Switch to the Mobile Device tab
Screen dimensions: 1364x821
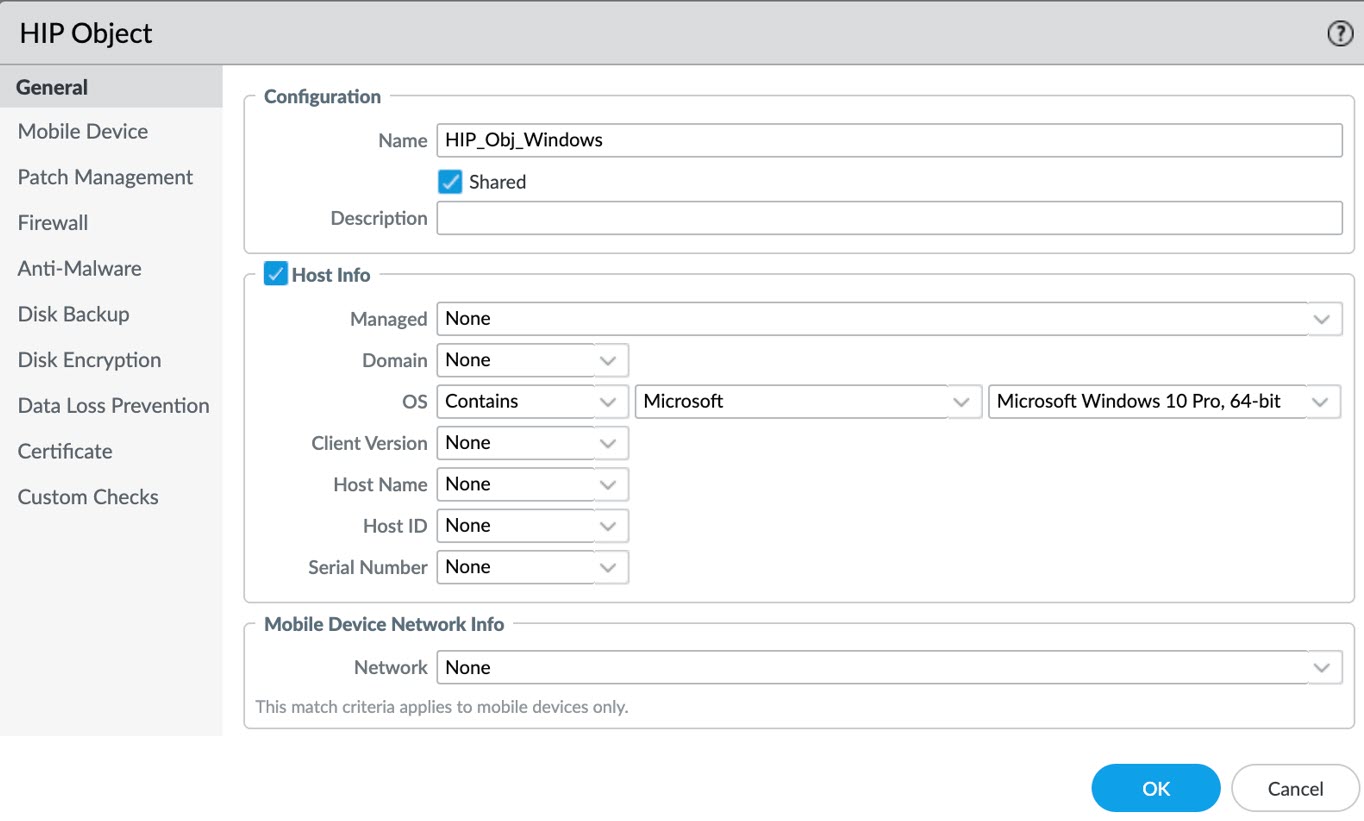pyautogui.click(x=83, y=132)
